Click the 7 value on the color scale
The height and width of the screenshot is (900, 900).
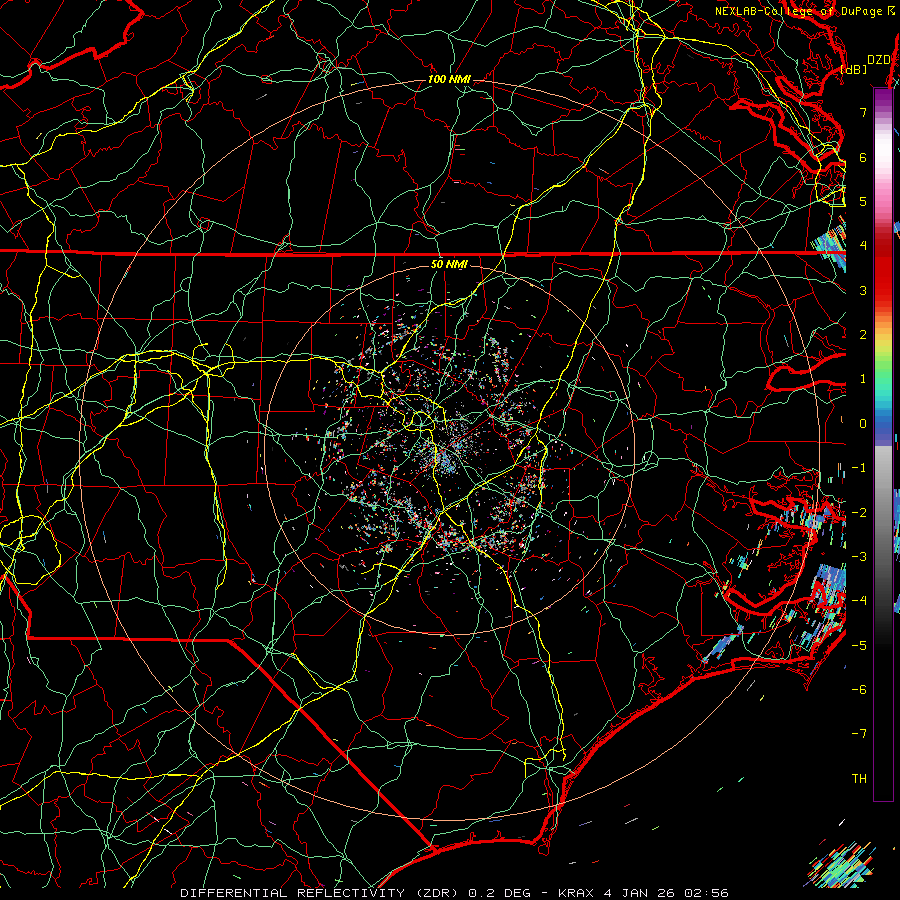click(x=863, y=112)
